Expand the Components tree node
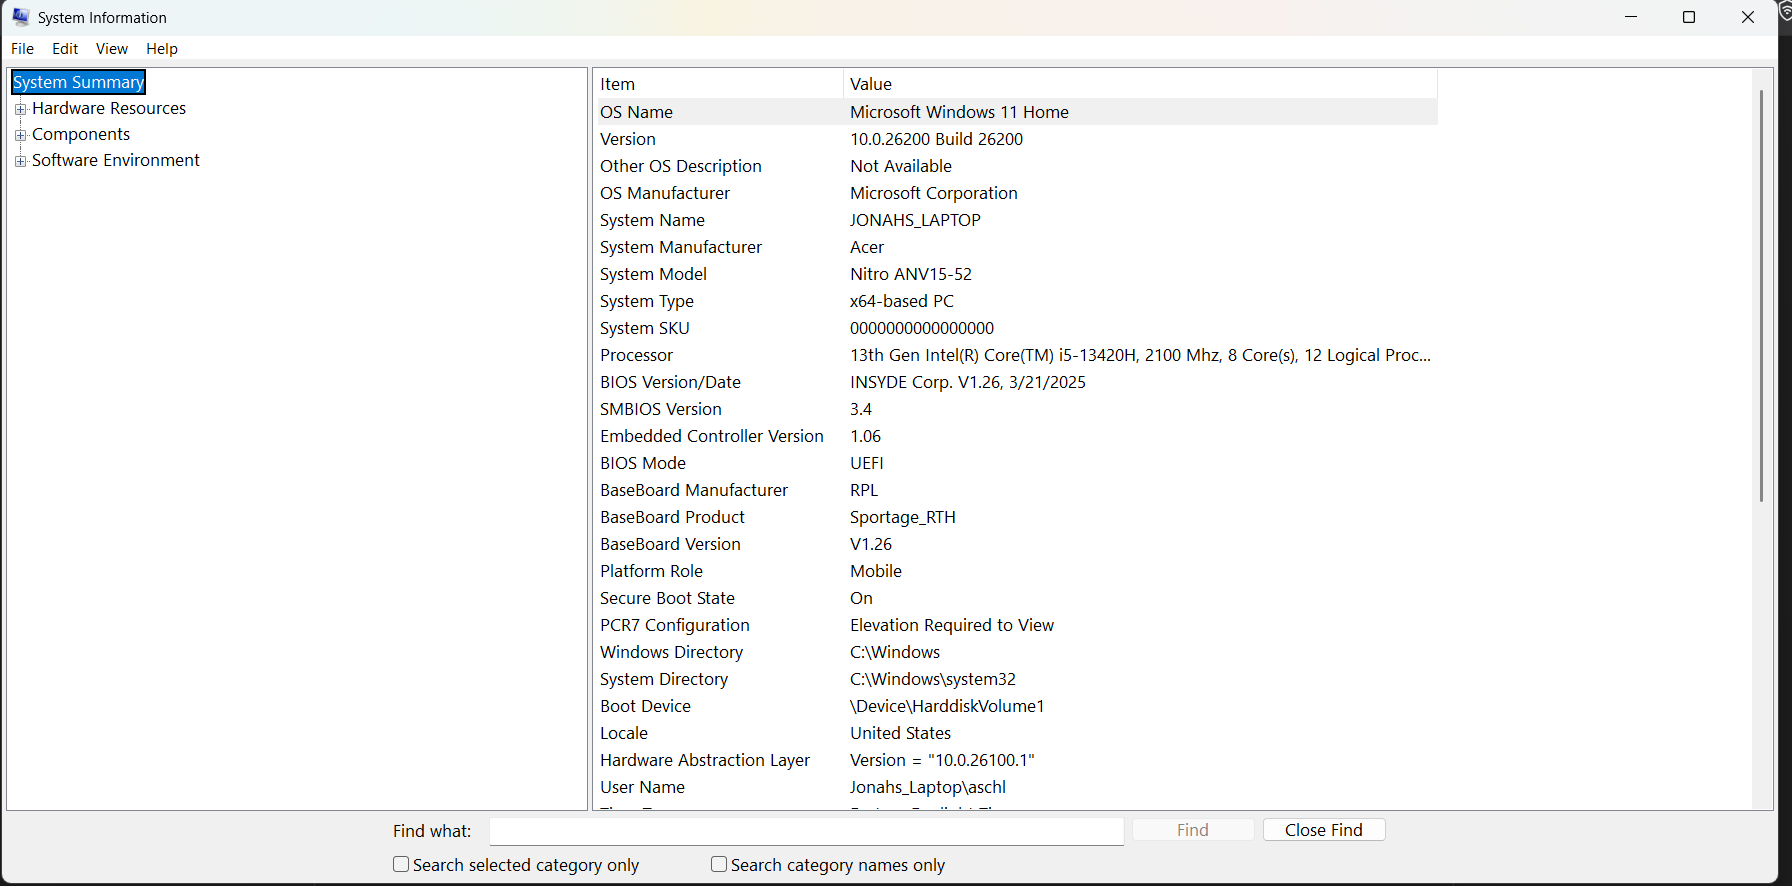The width and height of the screenshot is (1792, 886). tap(20, 135)
